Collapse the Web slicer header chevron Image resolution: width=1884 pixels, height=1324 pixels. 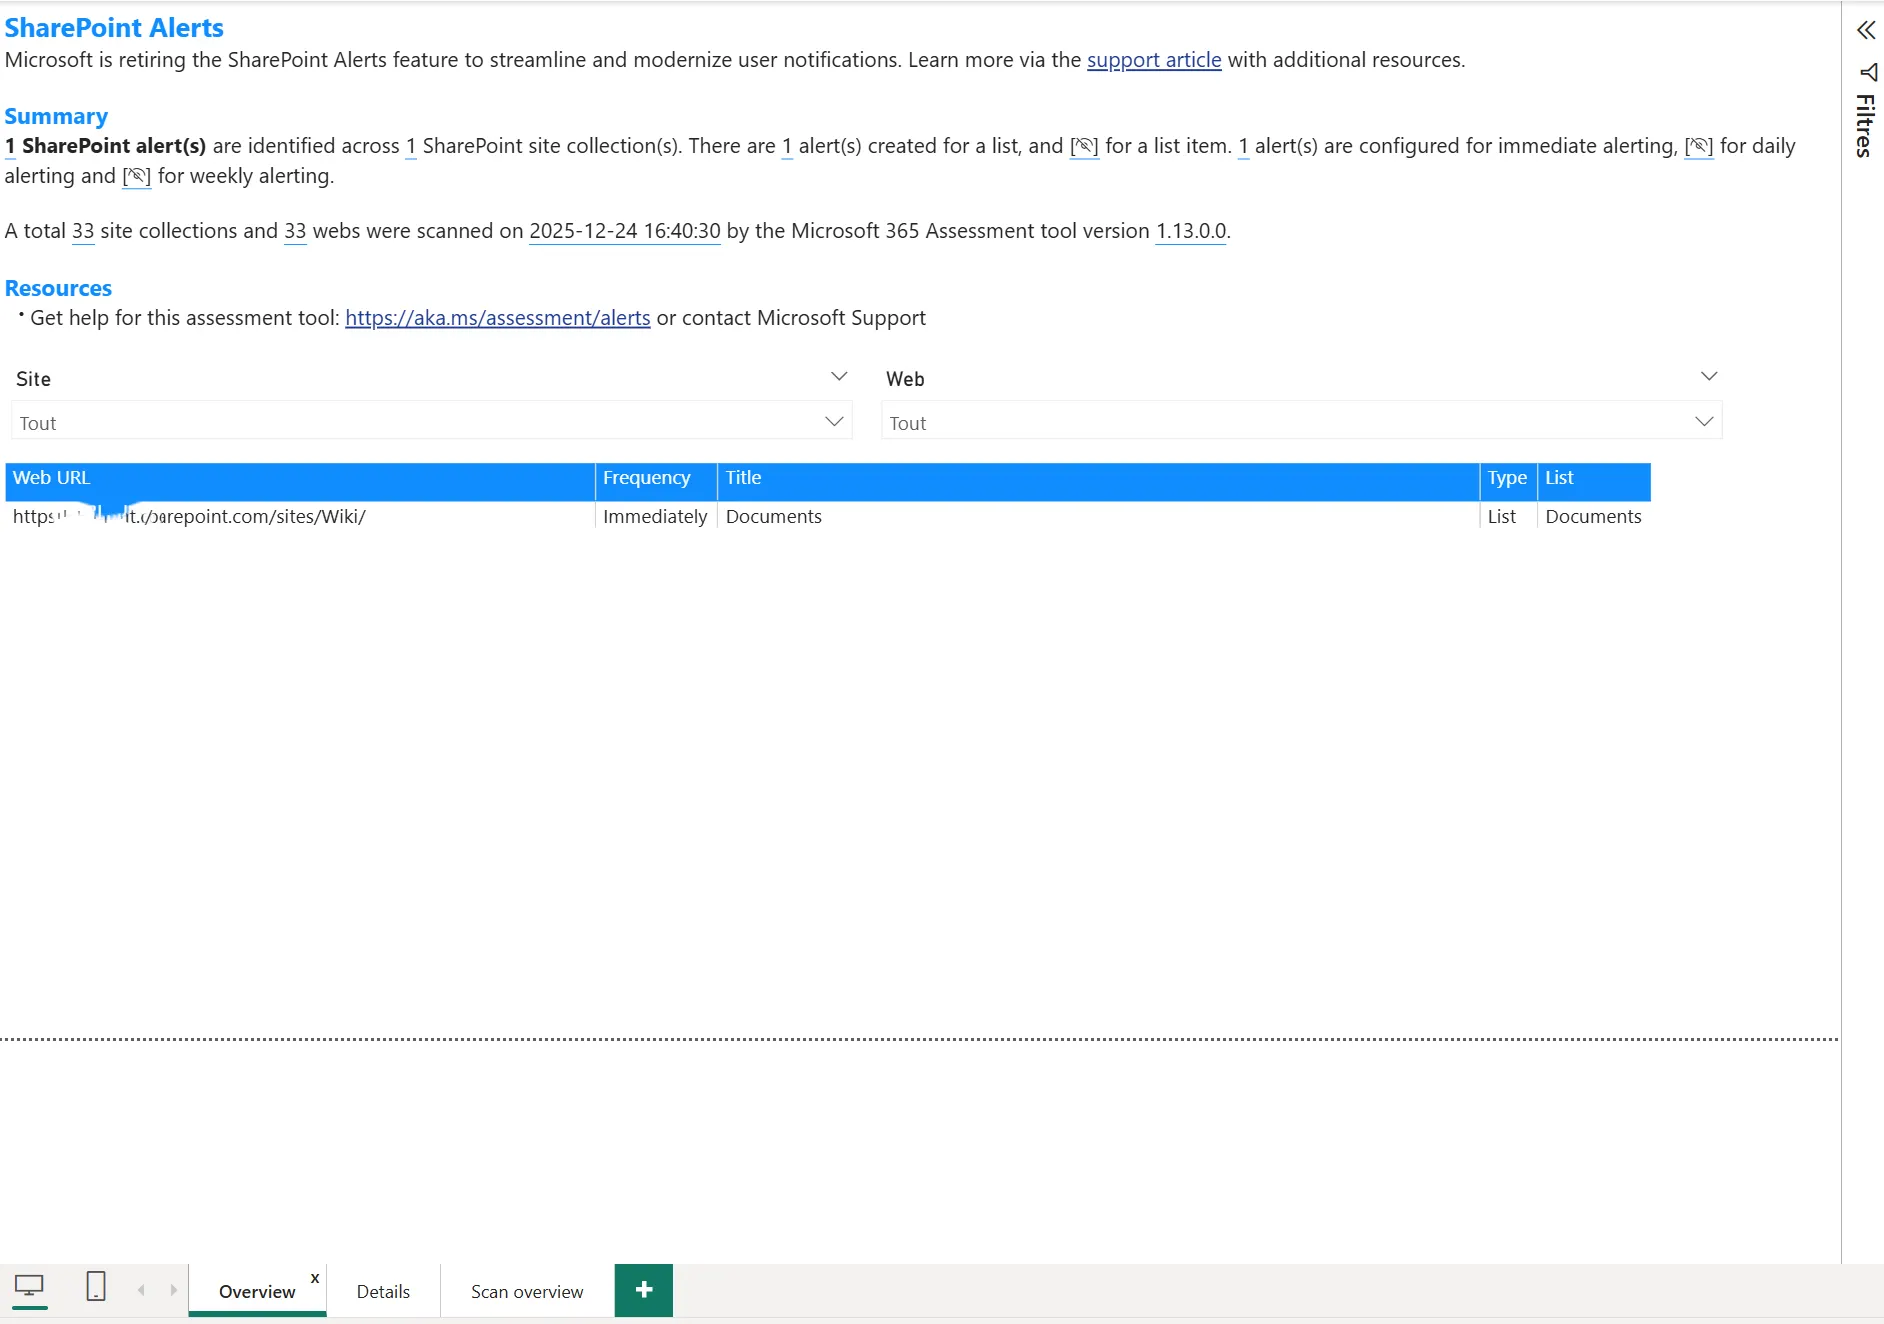tap(1709, 377)
